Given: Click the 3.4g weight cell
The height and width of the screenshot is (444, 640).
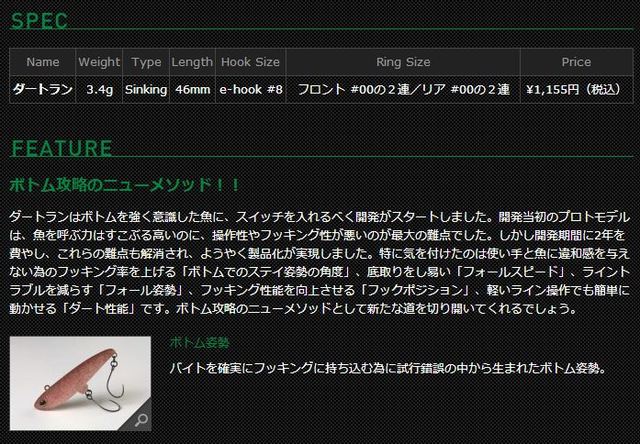Looking at the screenshot, I should click(x=99, y=89).
